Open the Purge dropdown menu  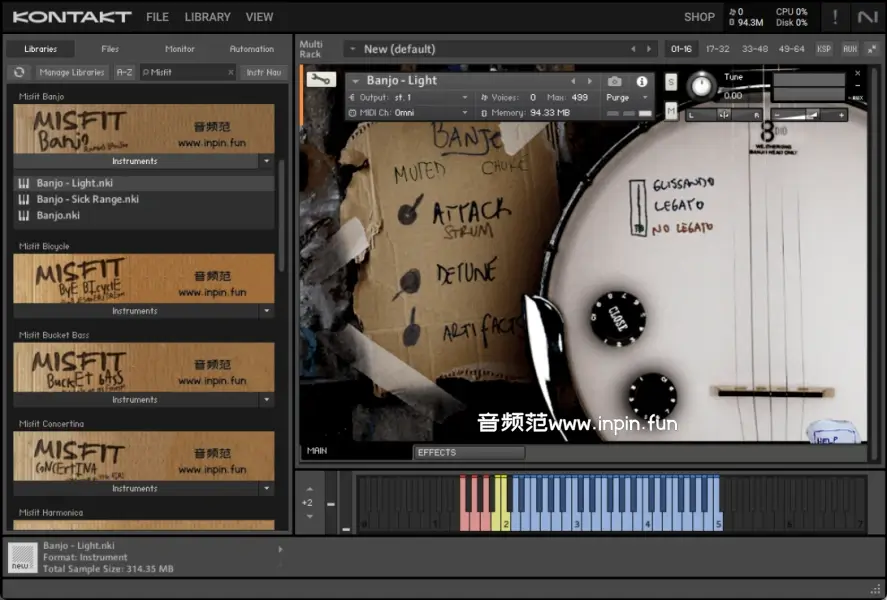point(627,97)
